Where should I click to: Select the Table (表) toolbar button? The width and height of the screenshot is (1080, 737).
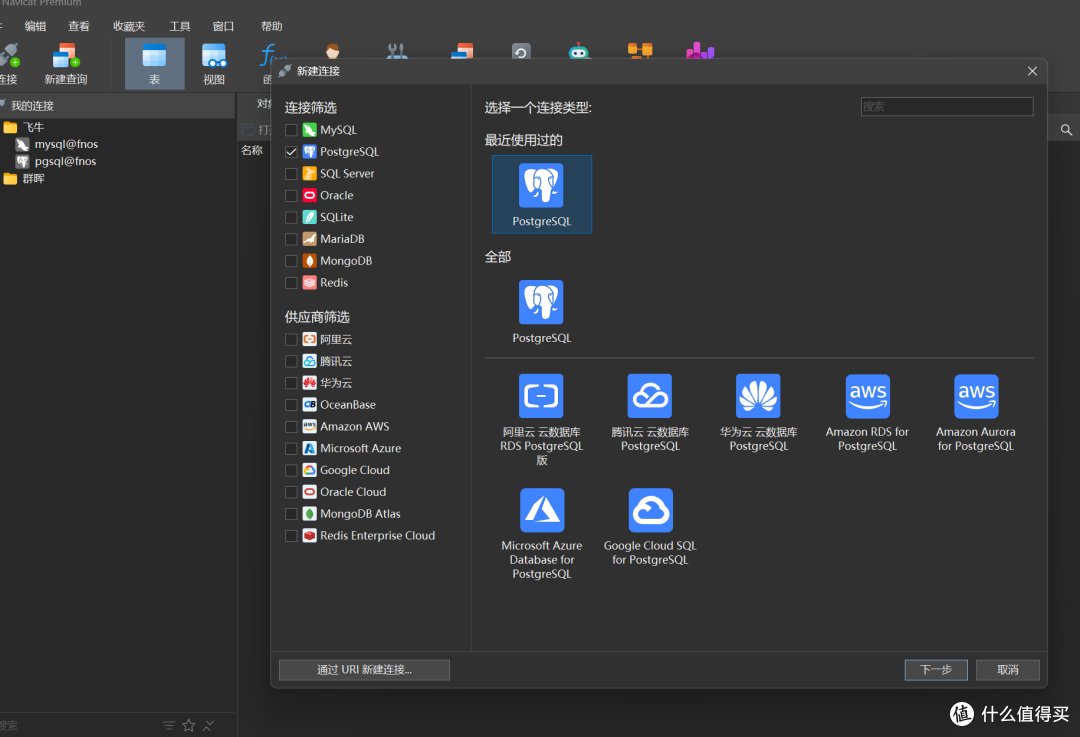coord(154,64)
